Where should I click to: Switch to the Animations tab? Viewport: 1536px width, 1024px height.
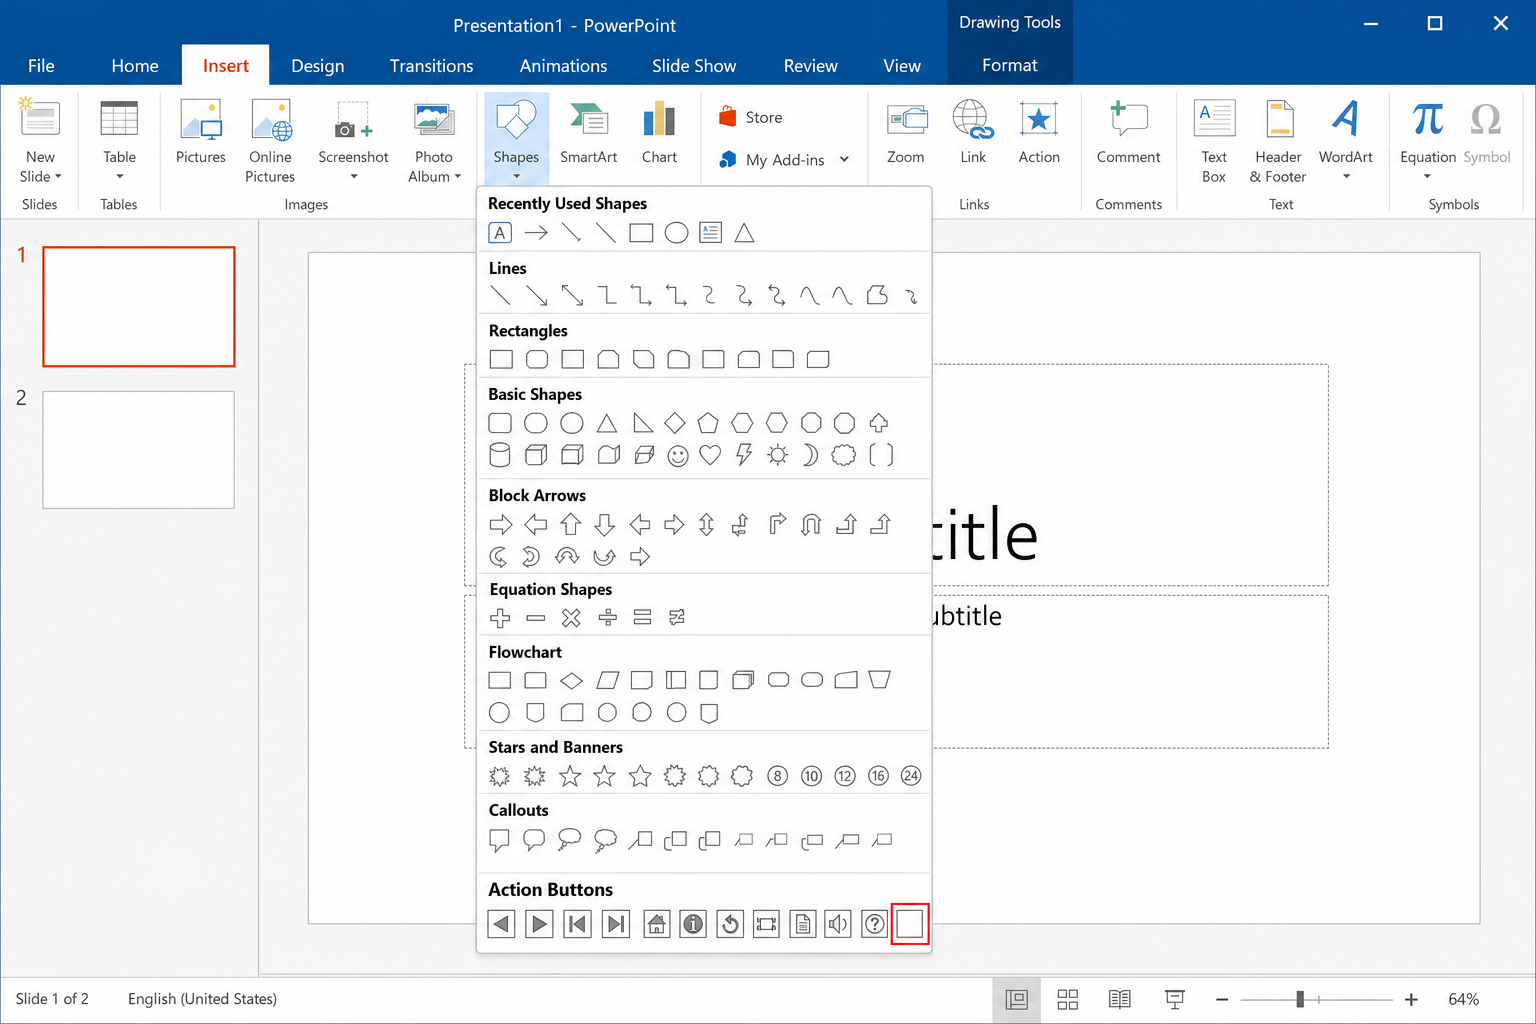[563, 66]
